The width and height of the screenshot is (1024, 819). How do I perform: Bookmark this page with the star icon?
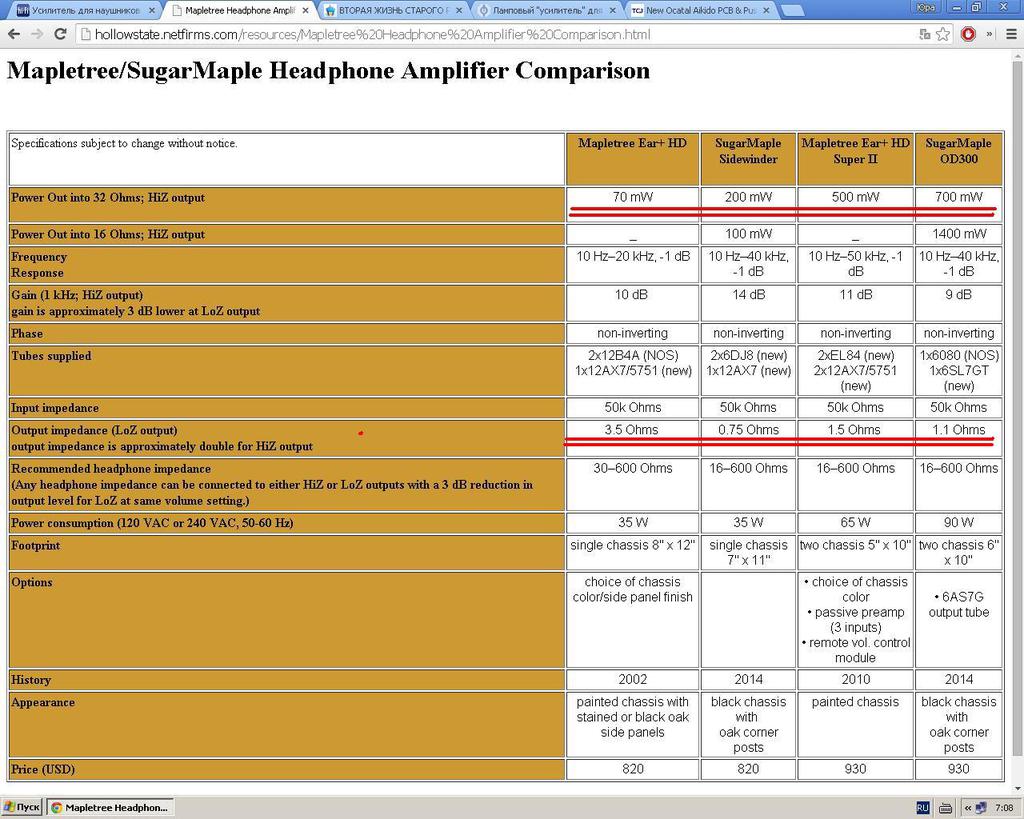(x=942, y=35)
